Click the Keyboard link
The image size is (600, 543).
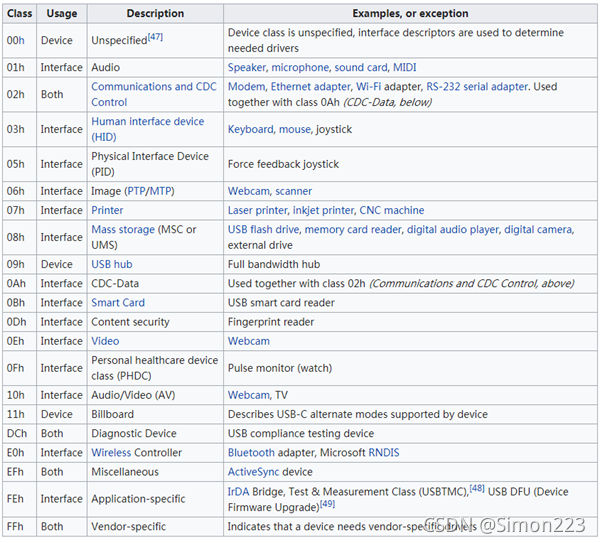pyautogui.click(x=251, y=129)
